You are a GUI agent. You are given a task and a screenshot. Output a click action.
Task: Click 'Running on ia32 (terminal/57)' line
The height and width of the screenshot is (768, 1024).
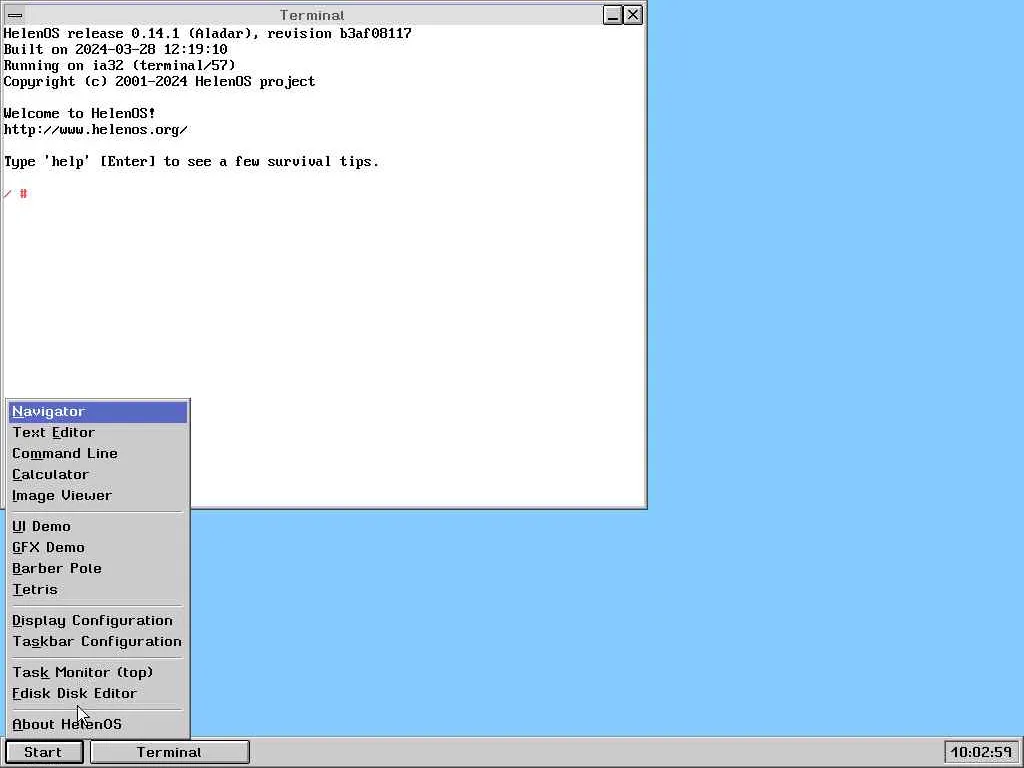coord(120,65)
